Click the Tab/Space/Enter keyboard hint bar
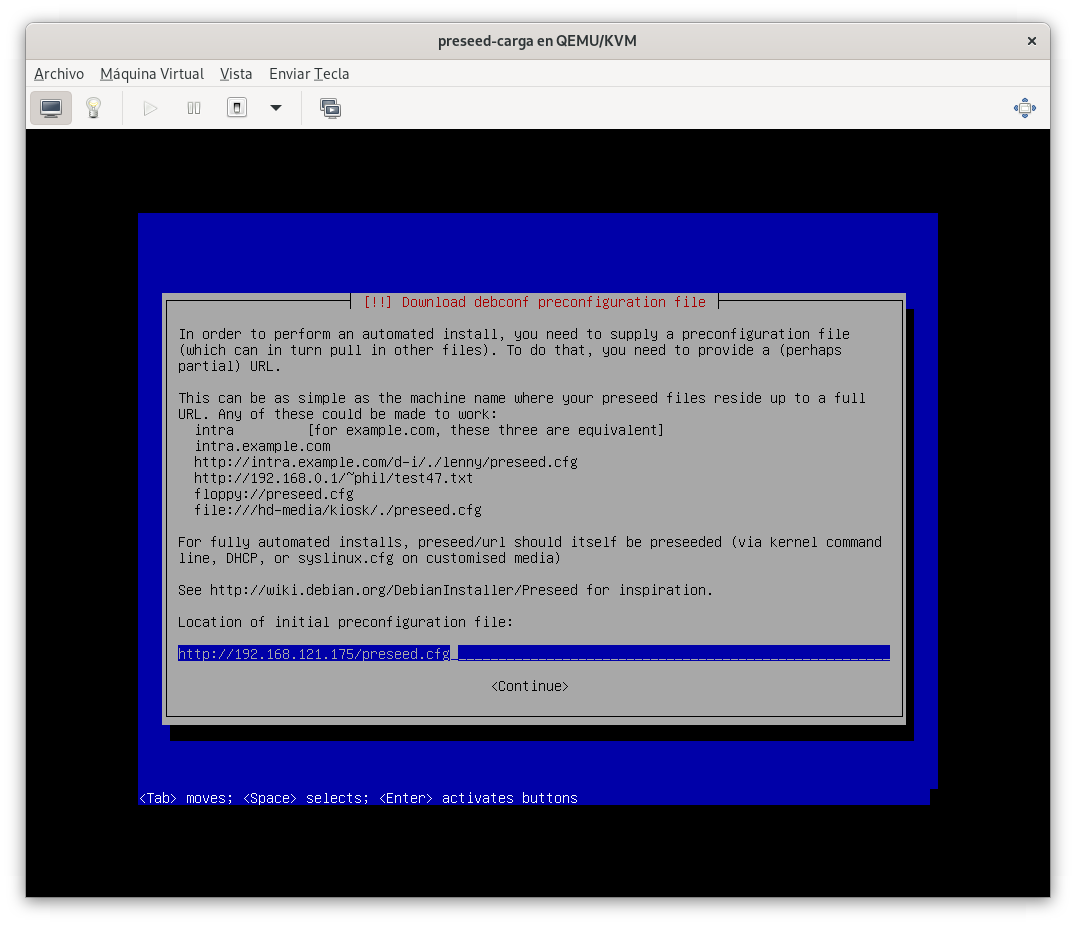Screen dimensions: 1076x926 pyautogui.click(x=358, y=798)
